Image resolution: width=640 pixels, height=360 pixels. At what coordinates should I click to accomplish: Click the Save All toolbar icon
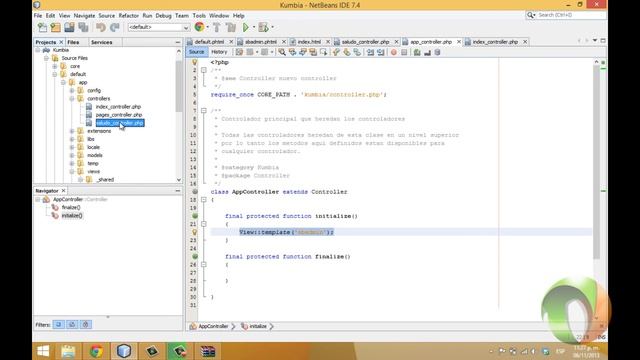pos(83,27)
